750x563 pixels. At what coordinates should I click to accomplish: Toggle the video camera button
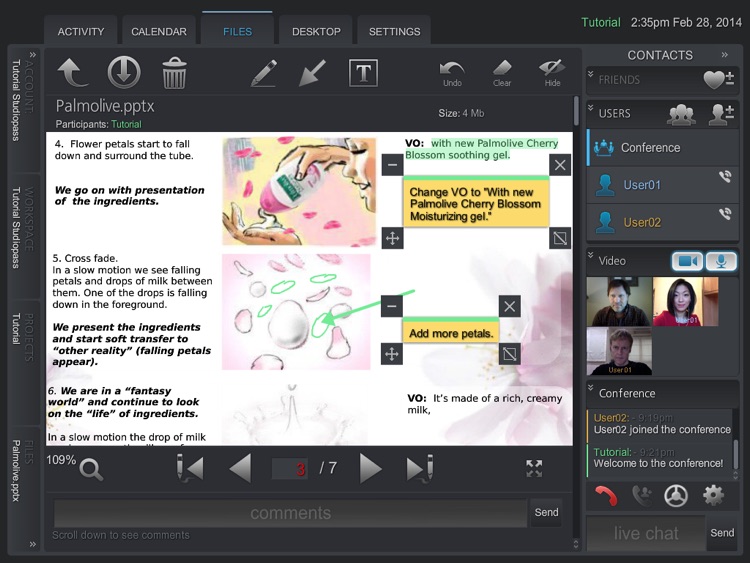tap(687, 261)
